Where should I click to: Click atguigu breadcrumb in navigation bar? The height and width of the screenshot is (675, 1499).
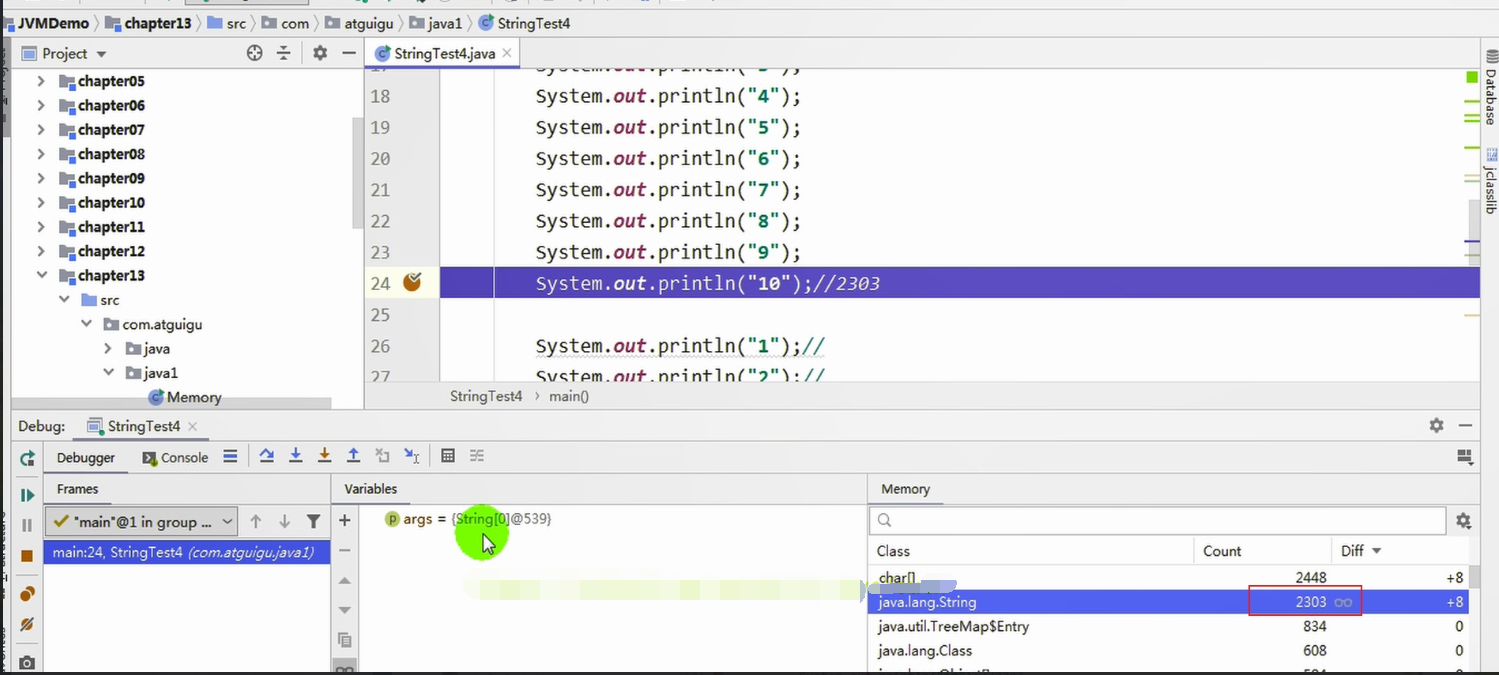point(359,22)
